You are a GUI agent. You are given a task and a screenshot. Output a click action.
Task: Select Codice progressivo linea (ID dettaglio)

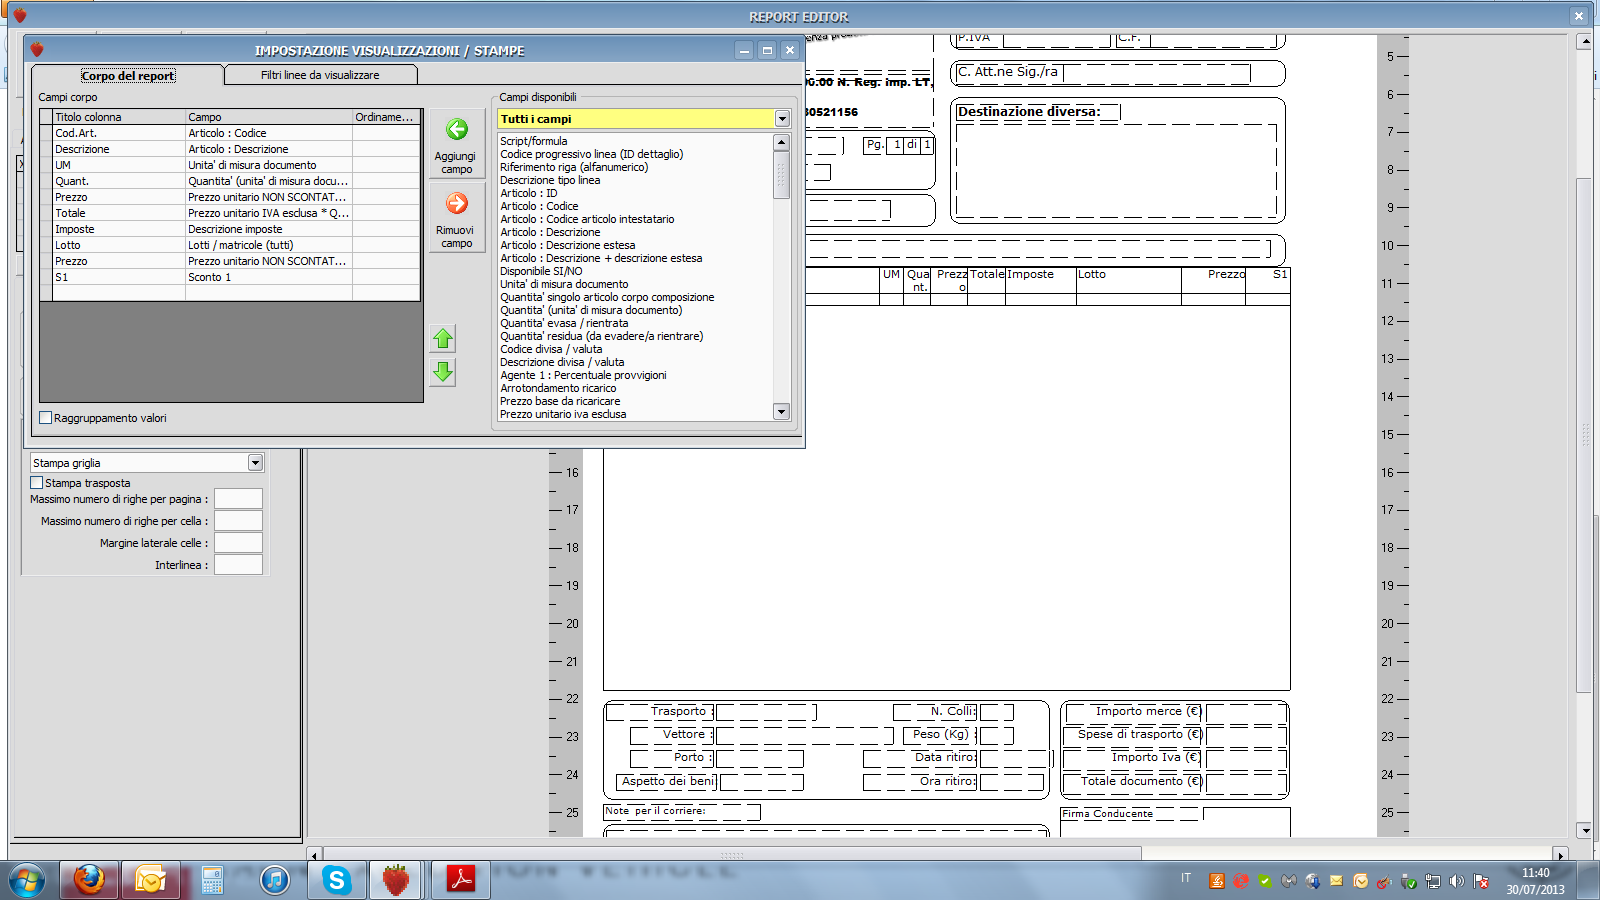click(x=591, y=154)
